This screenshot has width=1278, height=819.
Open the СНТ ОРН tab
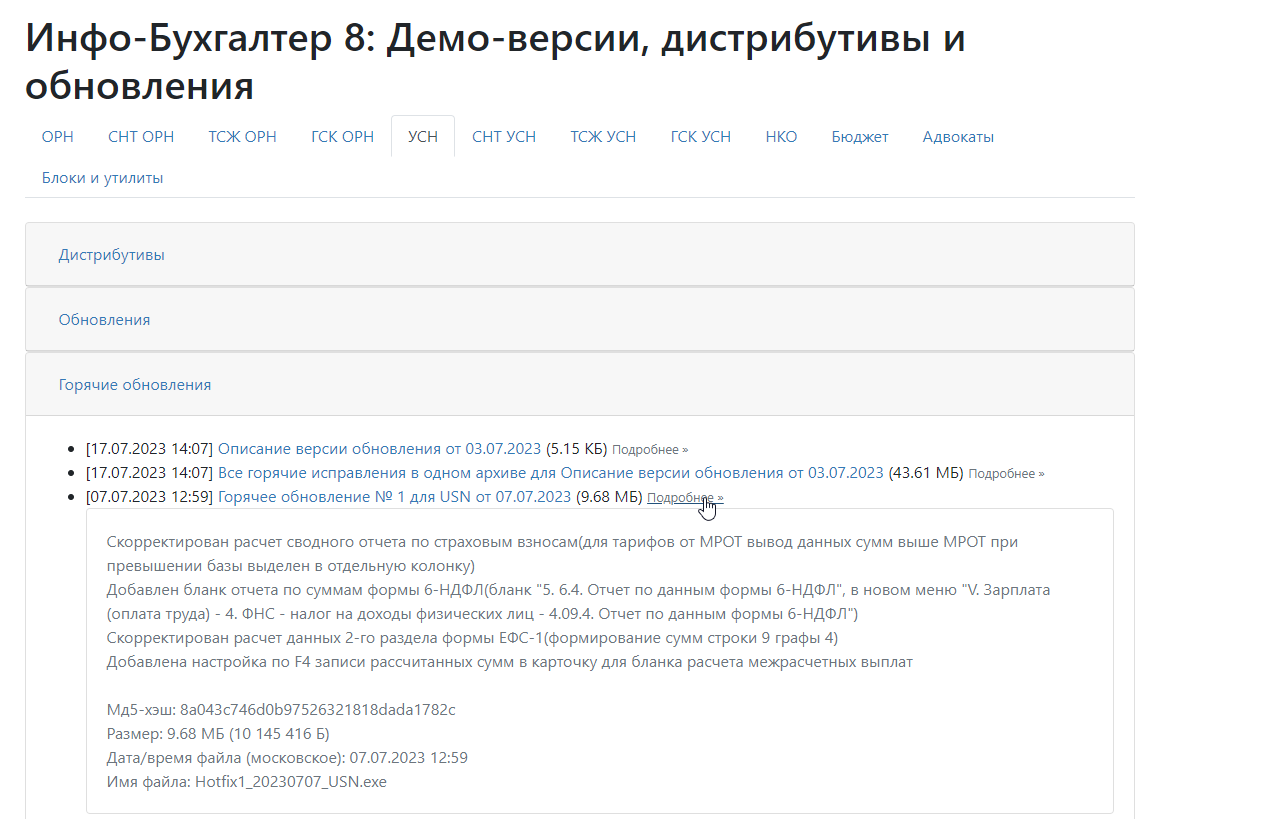point(141,137)
